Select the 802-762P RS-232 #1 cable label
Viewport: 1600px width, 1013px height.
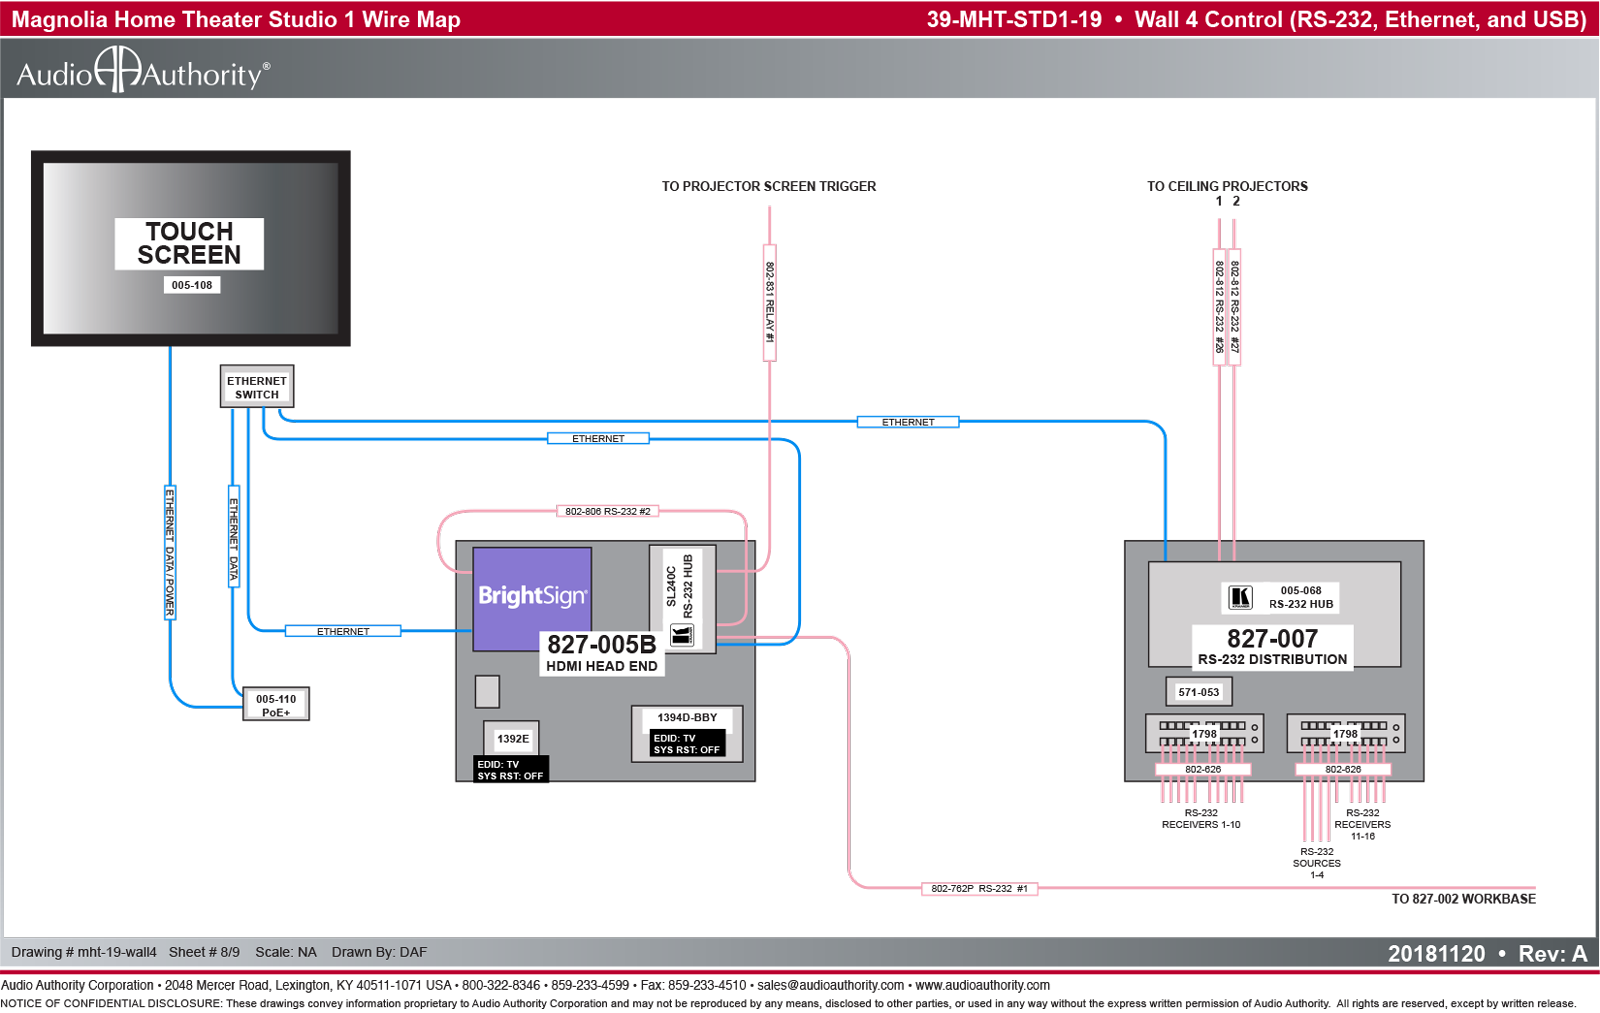tap(979, 888)
